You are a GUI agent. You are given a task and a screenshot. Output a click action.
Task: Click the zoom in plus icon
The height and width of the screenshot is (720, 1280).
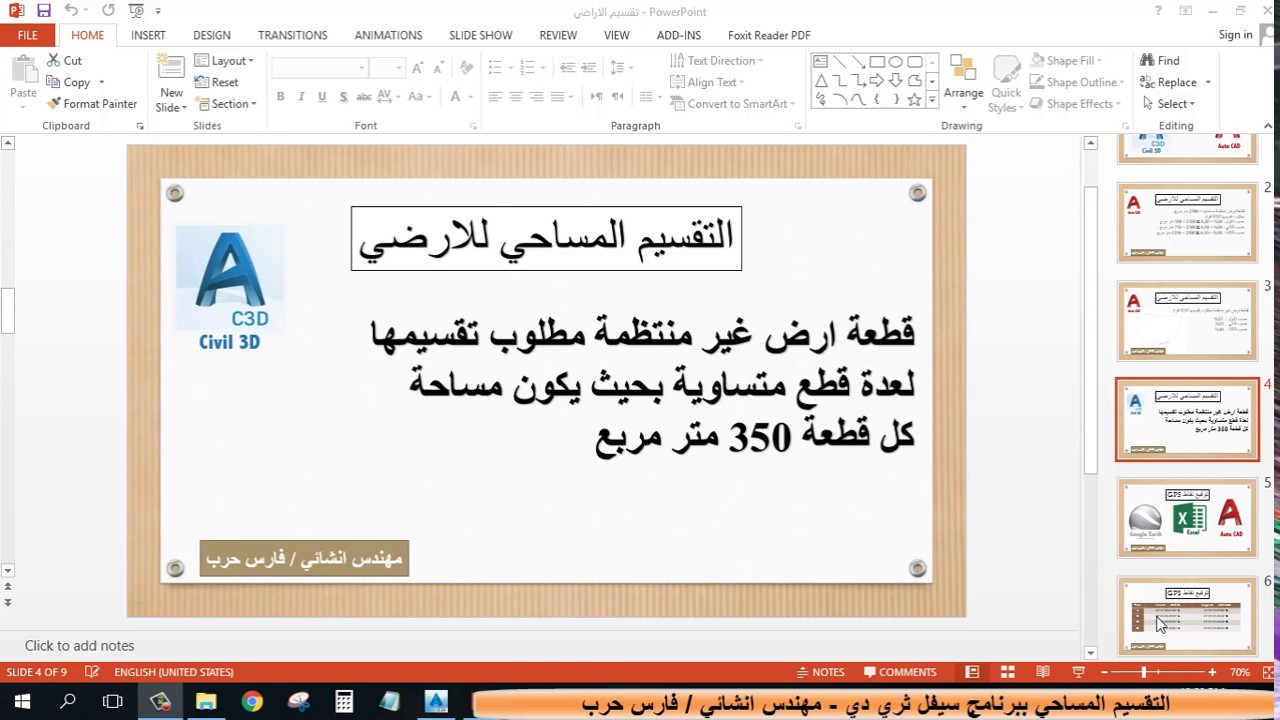[1212, 672]
